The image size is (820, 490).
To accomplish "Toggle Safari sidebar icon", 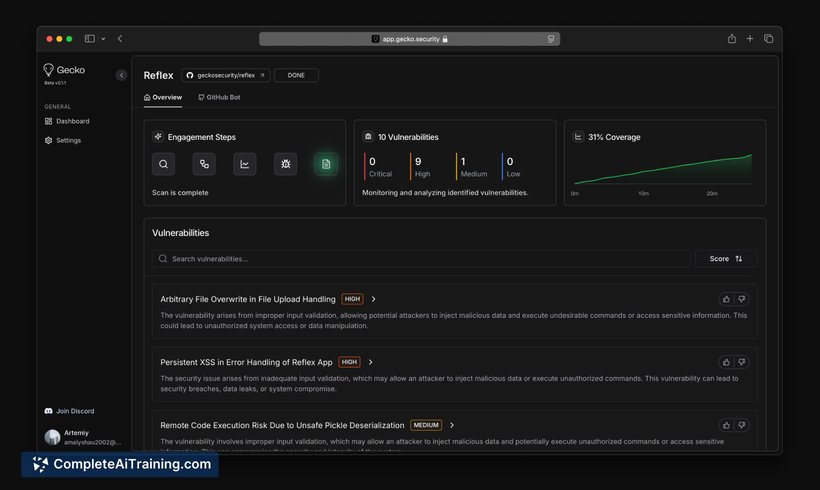I will click(x=90, y=39).
